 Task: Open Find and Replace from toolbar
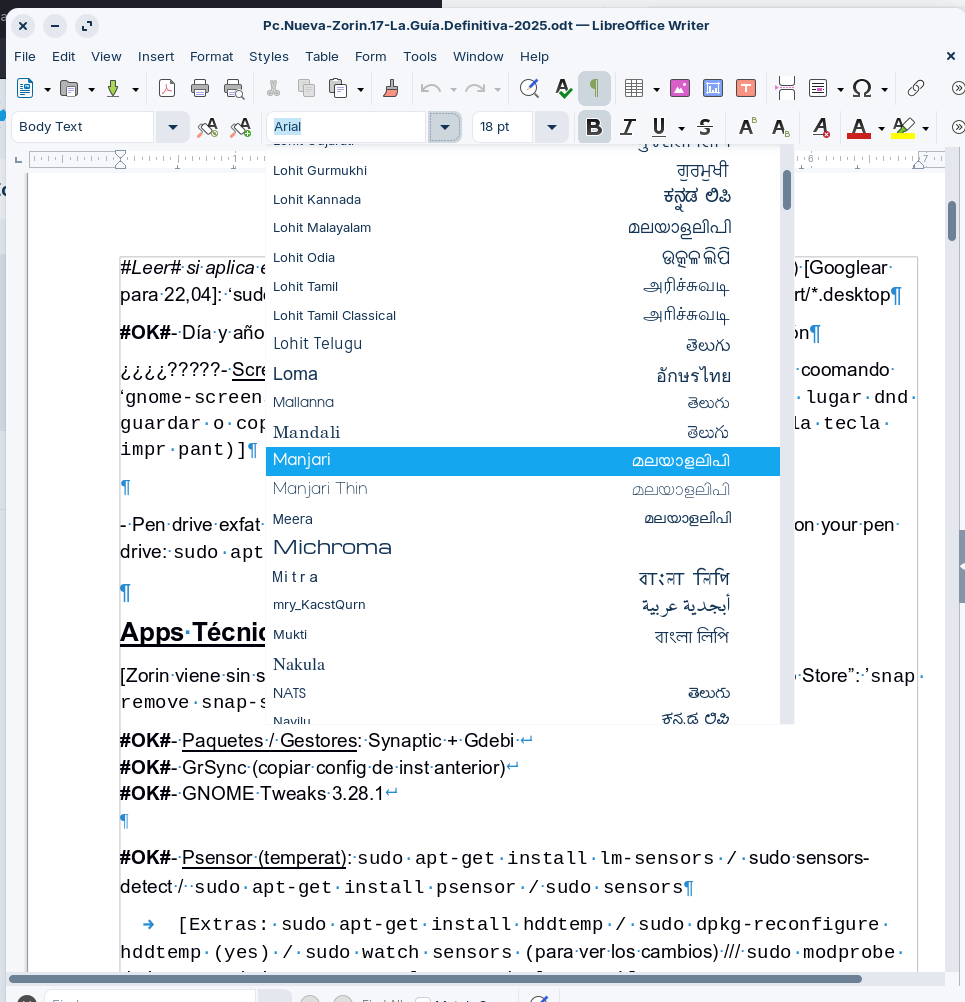[x=529, y=88]
